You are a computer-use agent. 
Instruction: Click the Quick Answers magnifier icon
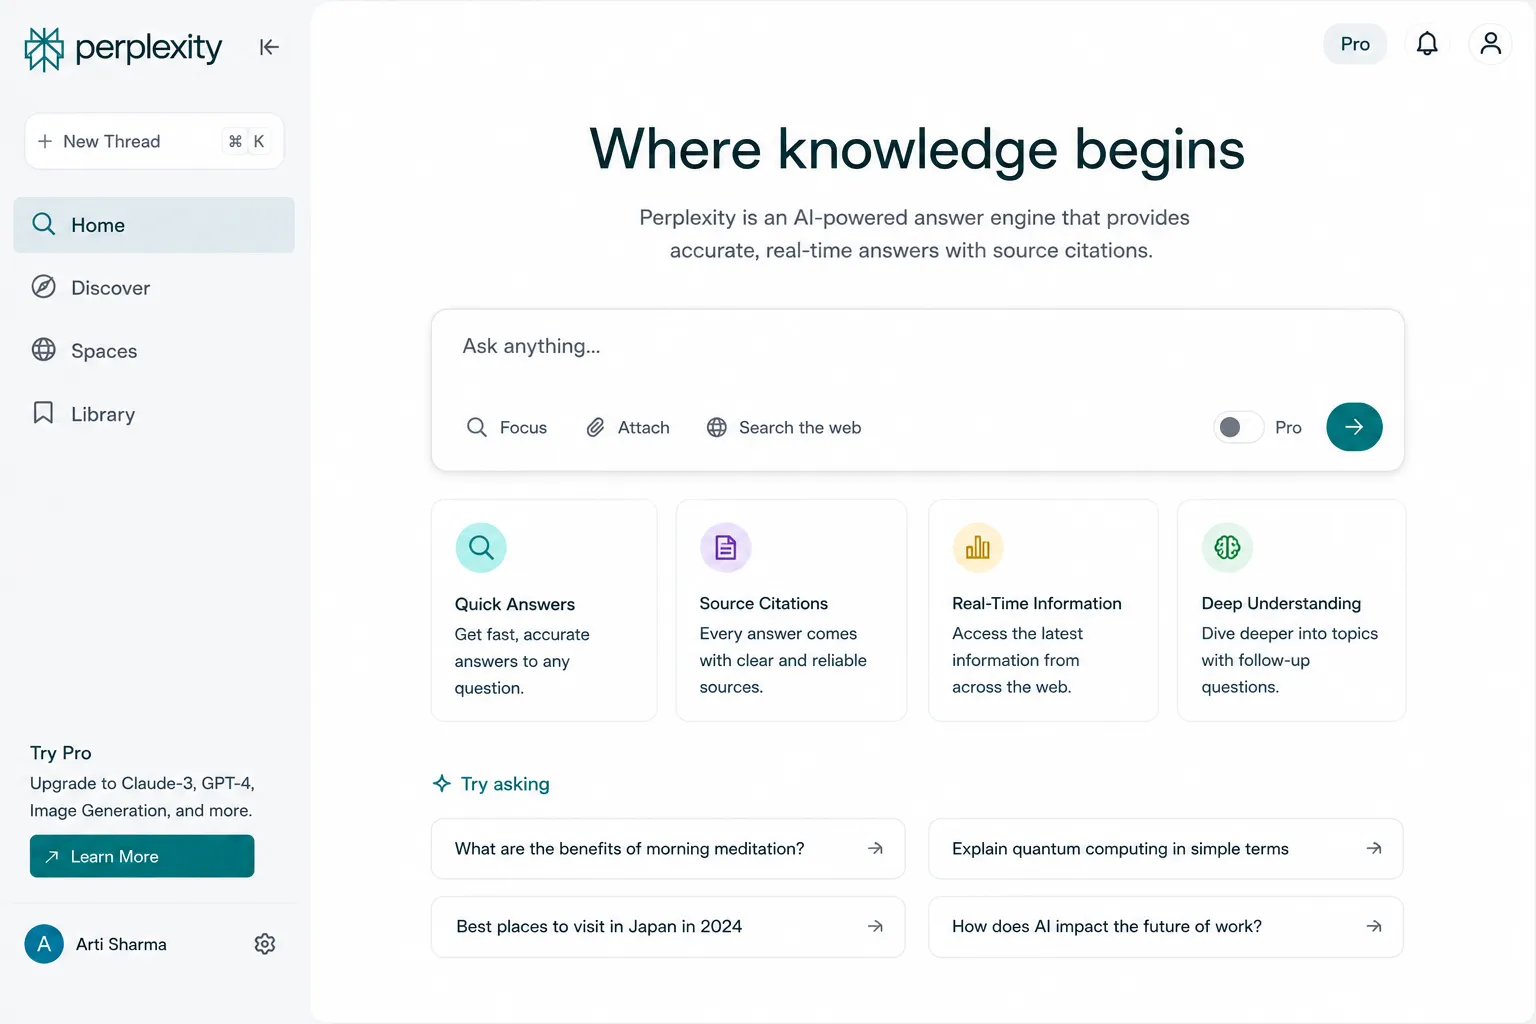pyautogui.click(x=481, y=548)
